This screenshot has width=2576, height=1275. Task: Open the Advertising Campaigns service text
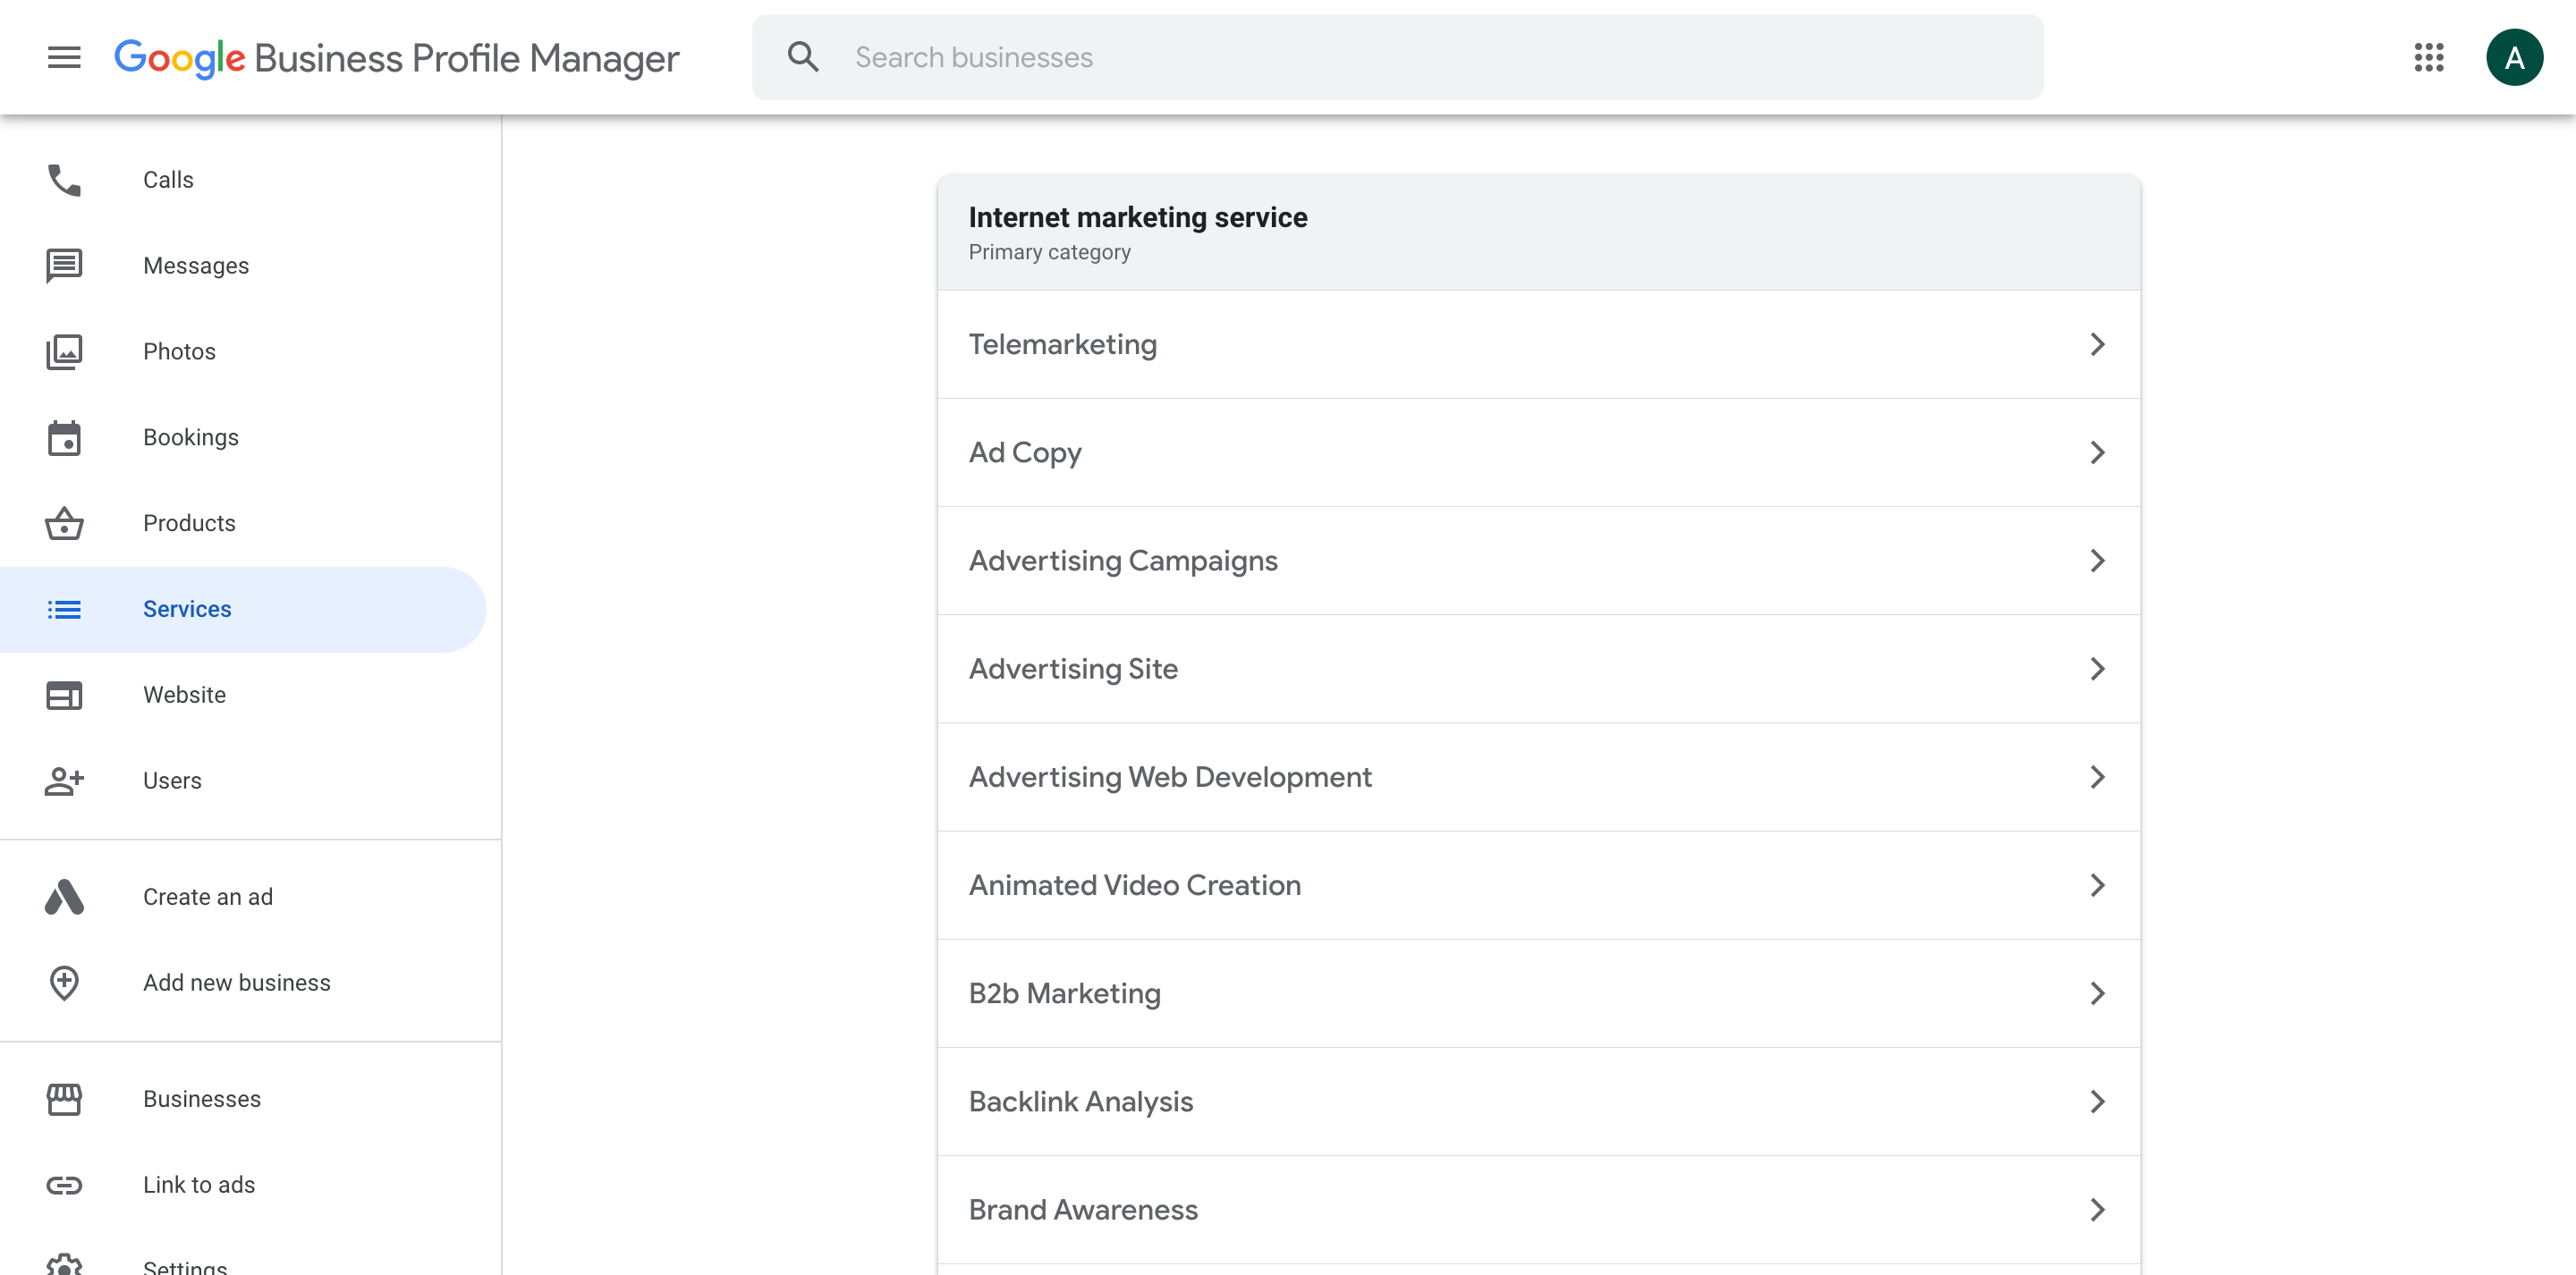pos(1123,561)
